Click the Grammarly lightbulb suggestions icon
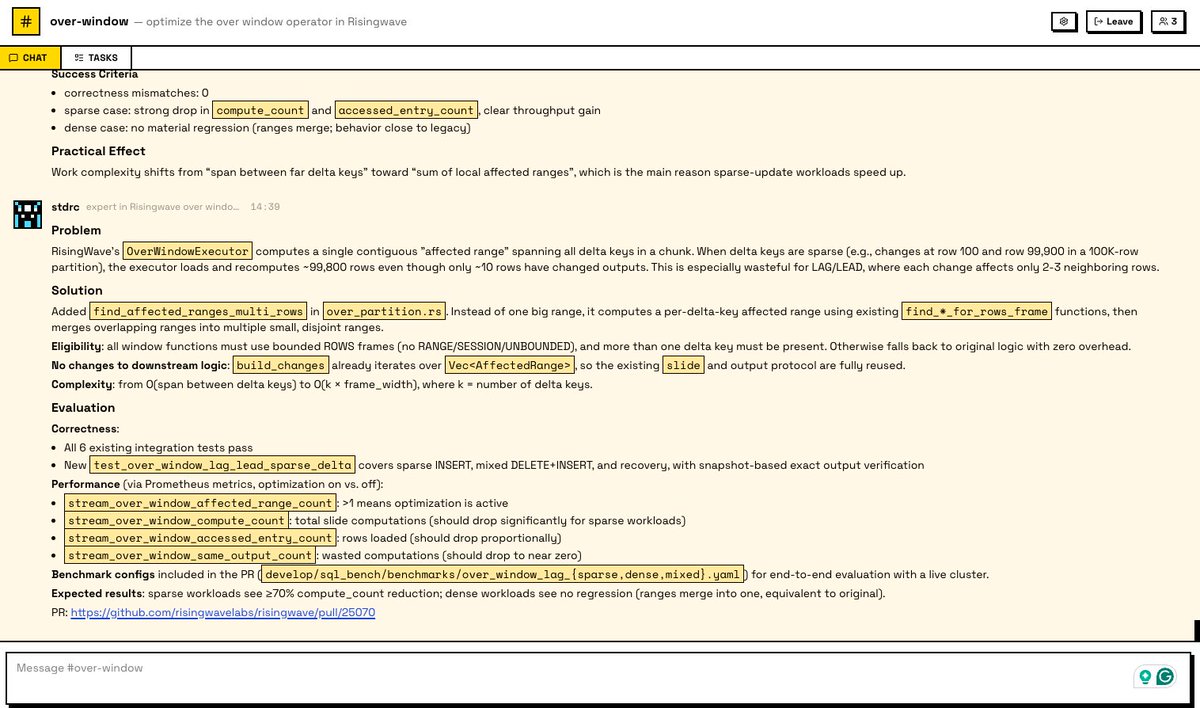This screenshot has width=1200, height=708. 1145,677
